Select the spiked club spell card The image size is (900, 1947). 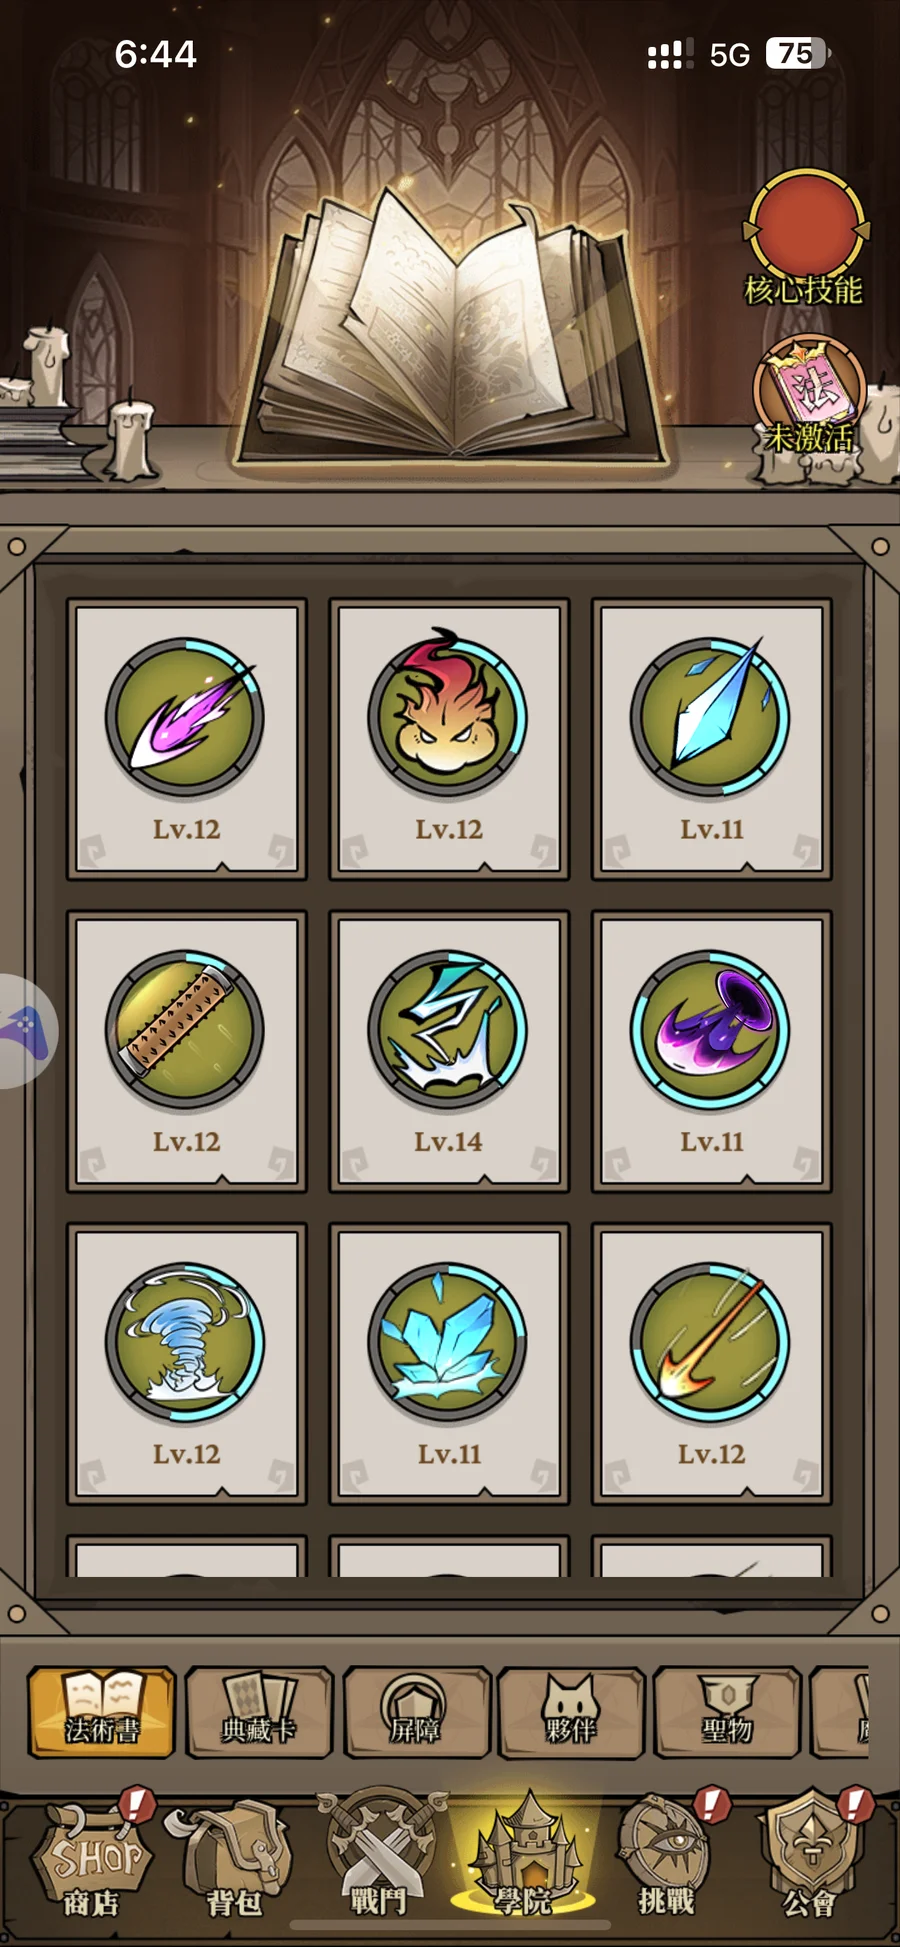point(186,1052)
